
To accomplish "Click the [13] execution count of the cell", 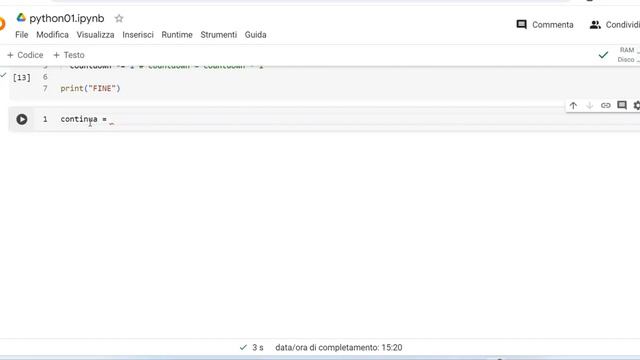I will [x=22, y=77].
